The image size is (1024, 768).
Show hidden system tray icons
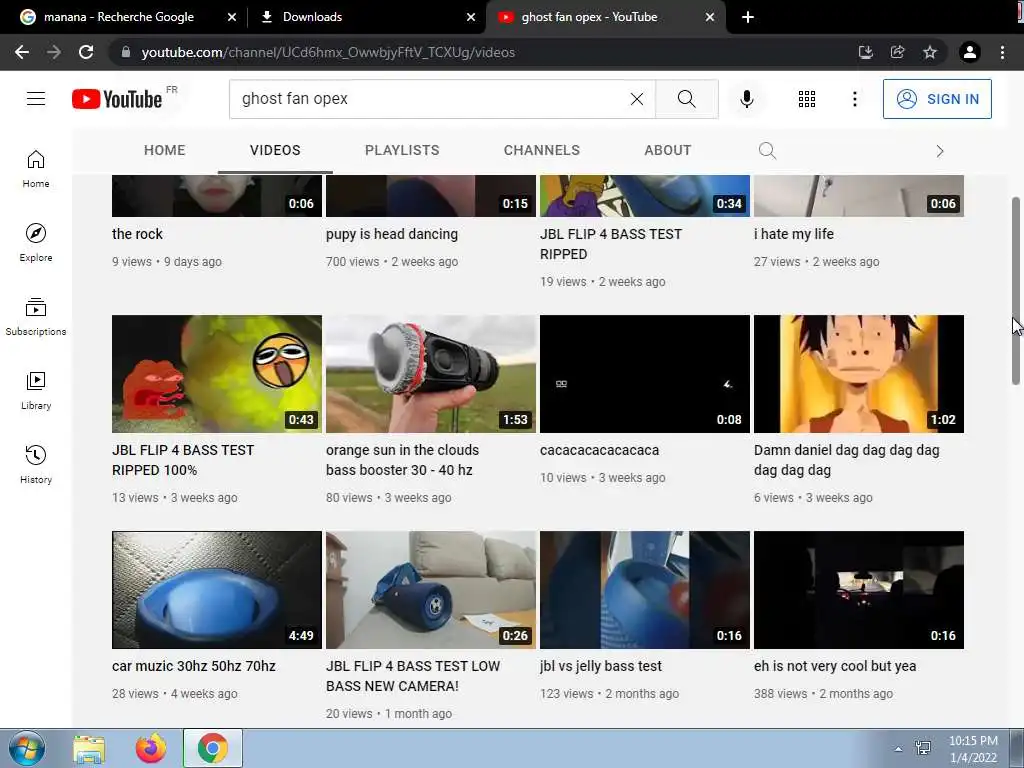pos(899,749)
